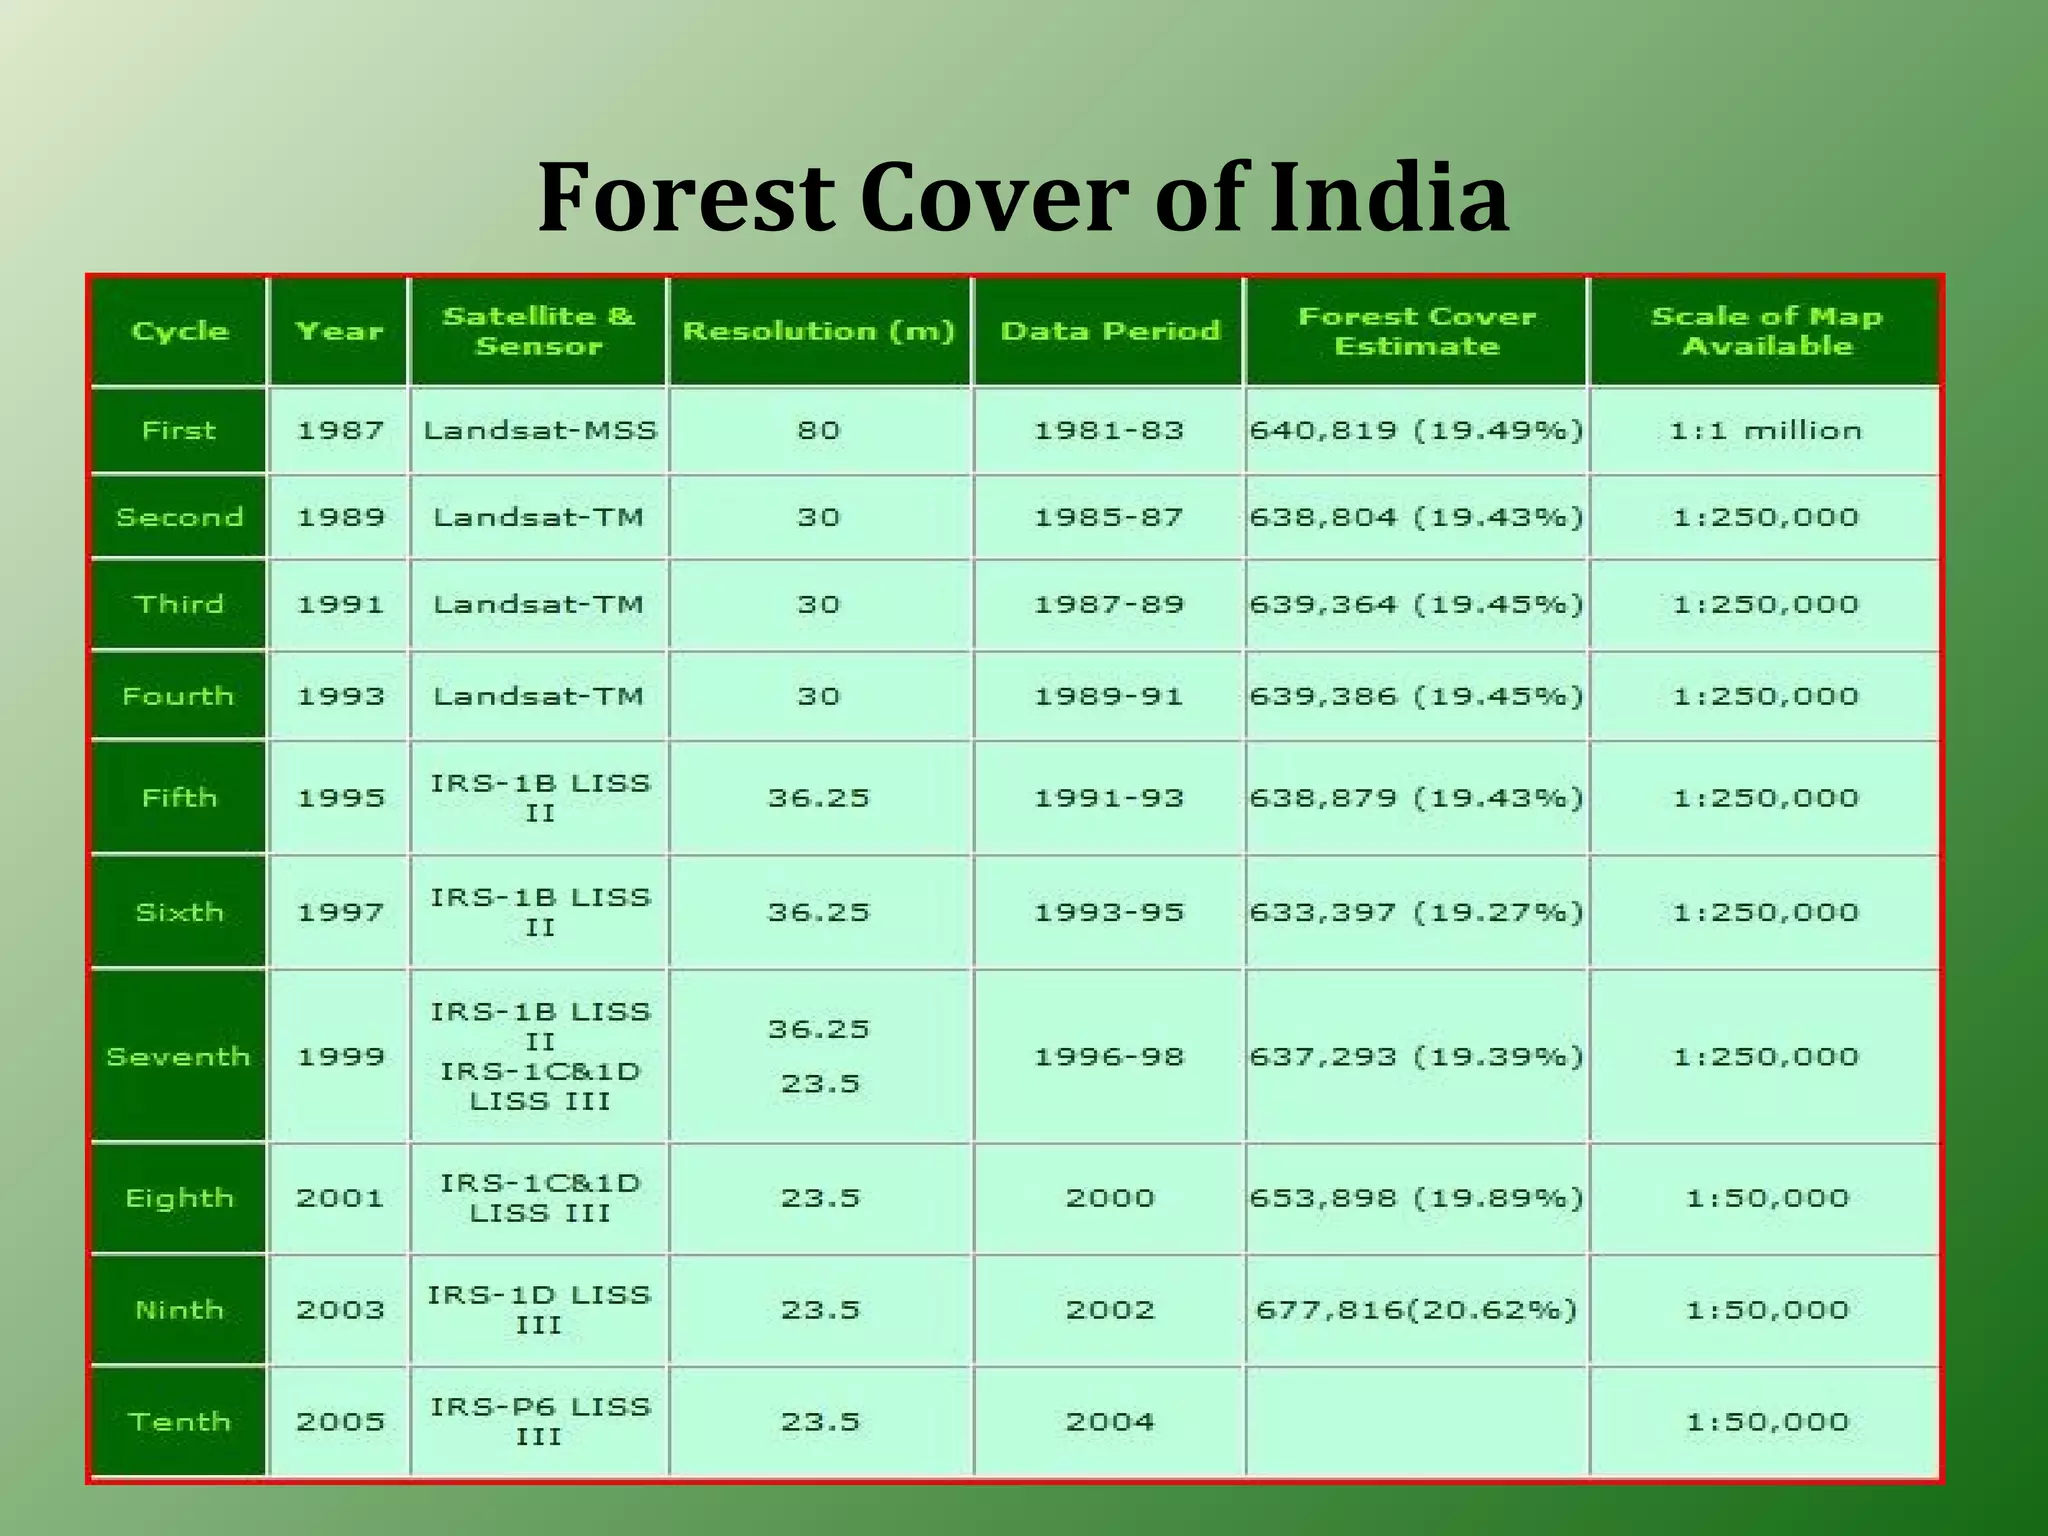Screen dimensions: 2048x1536
Task: Click the "Satellite & Sensor" column header
Action: (x=539, y=331)
